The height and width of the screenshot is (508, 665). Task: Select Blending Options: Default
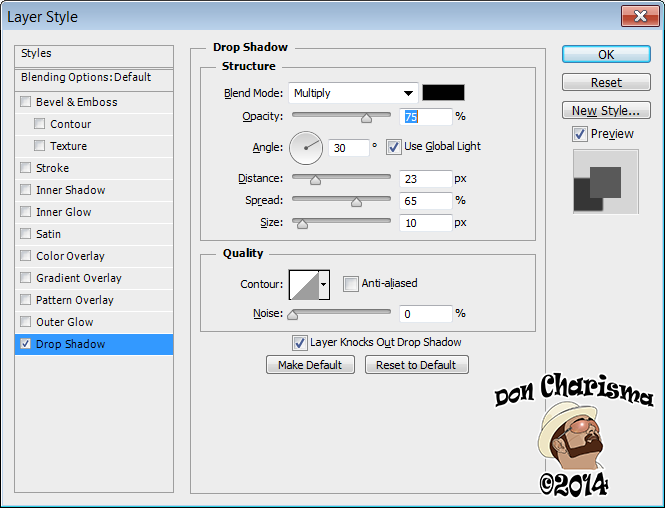(86, 77)
